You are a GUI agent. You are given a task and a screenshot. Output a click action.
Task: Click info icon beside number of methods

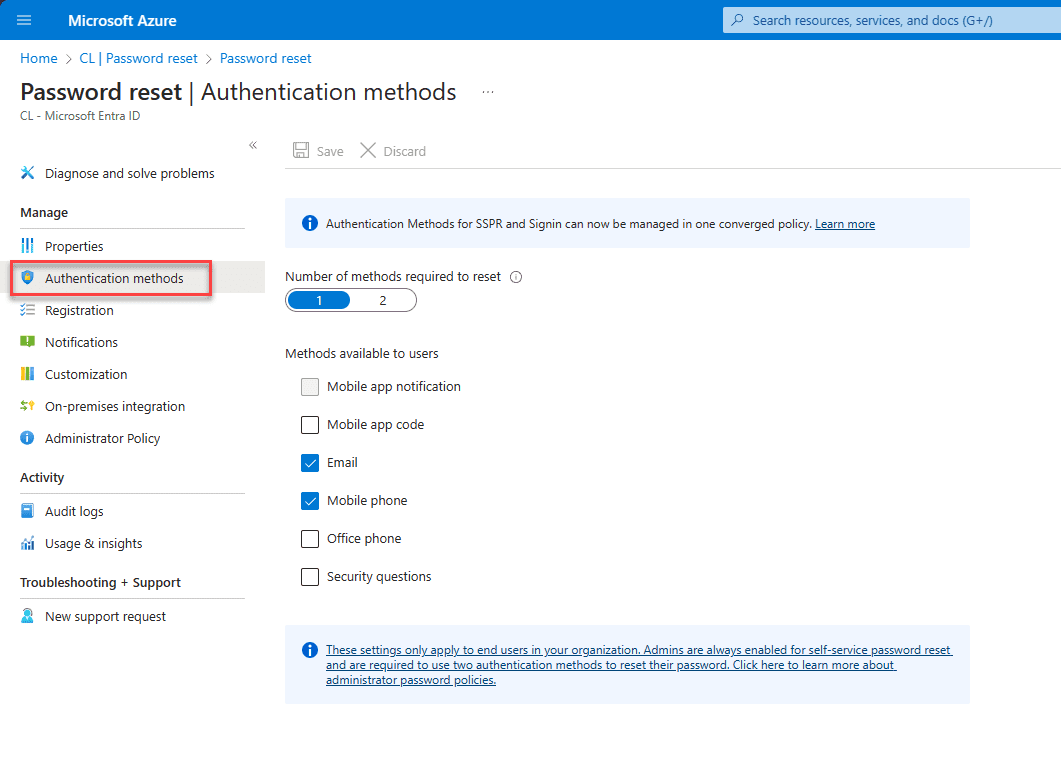coord(516,277)
